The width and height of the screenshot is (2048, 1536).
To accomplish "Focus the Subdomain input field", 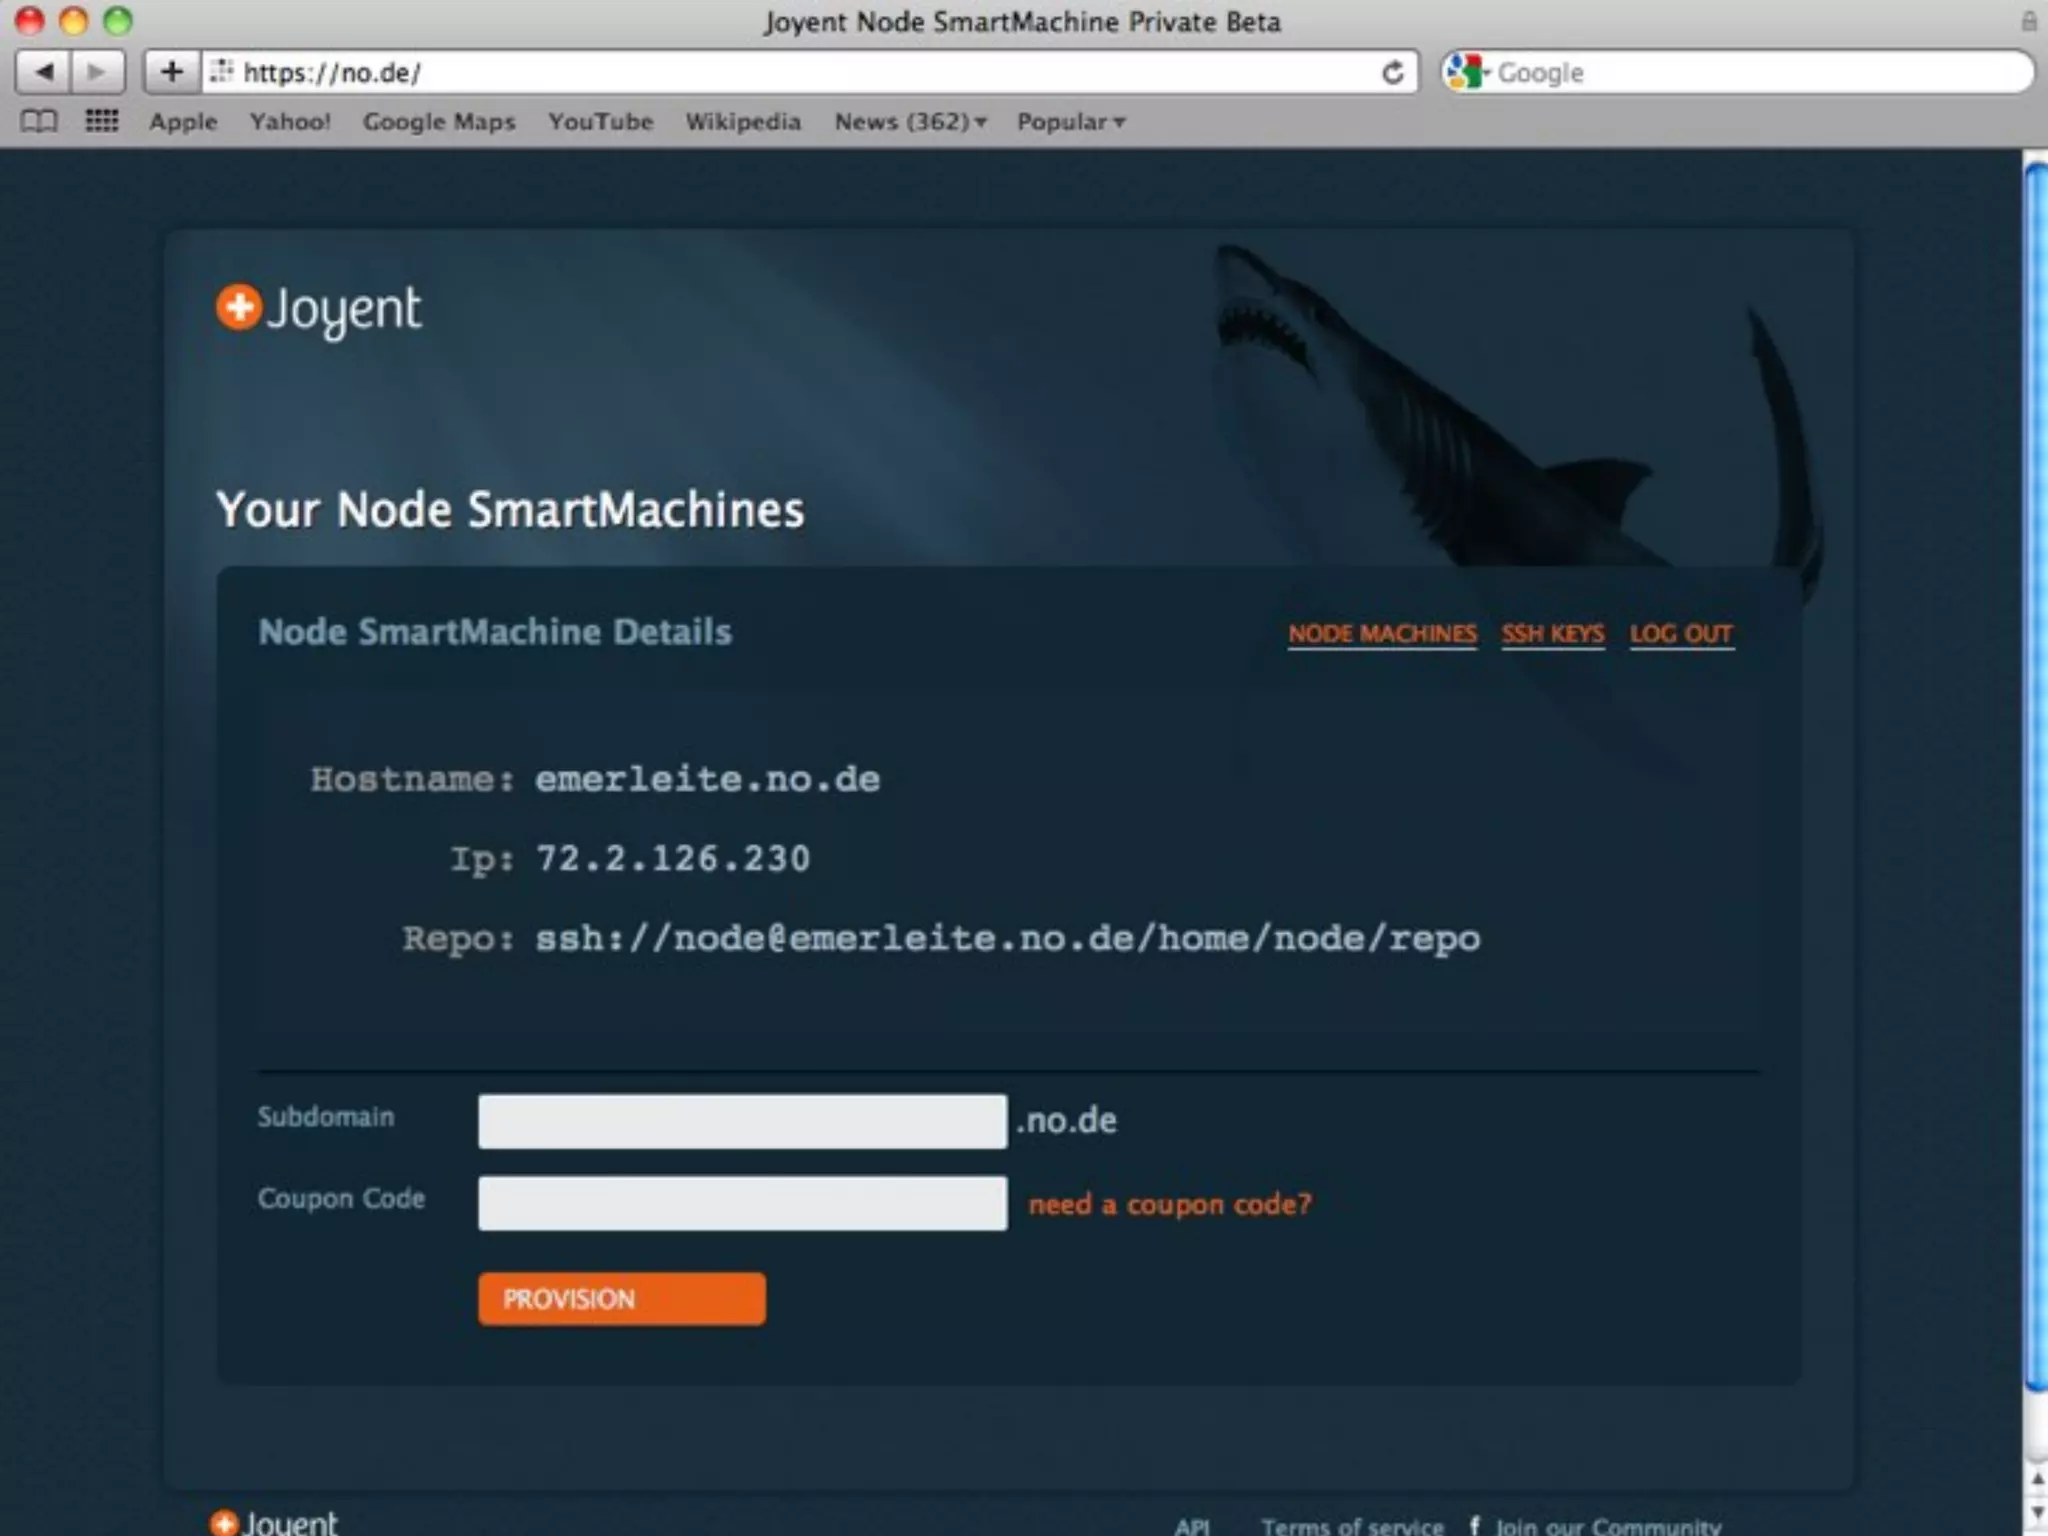I will pyautogui.click(x=742, y=1121).
